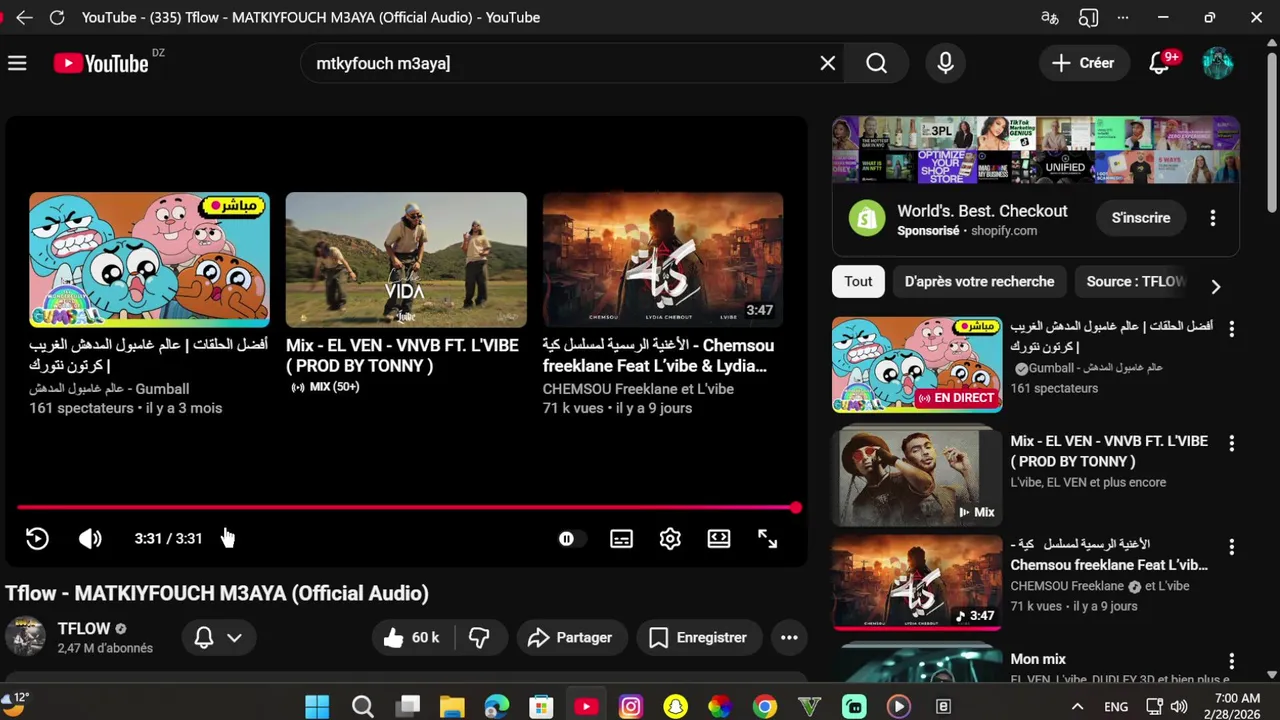
Task: Open EL VEN Mix sidebar thumbnail
Action: [917, 477]
